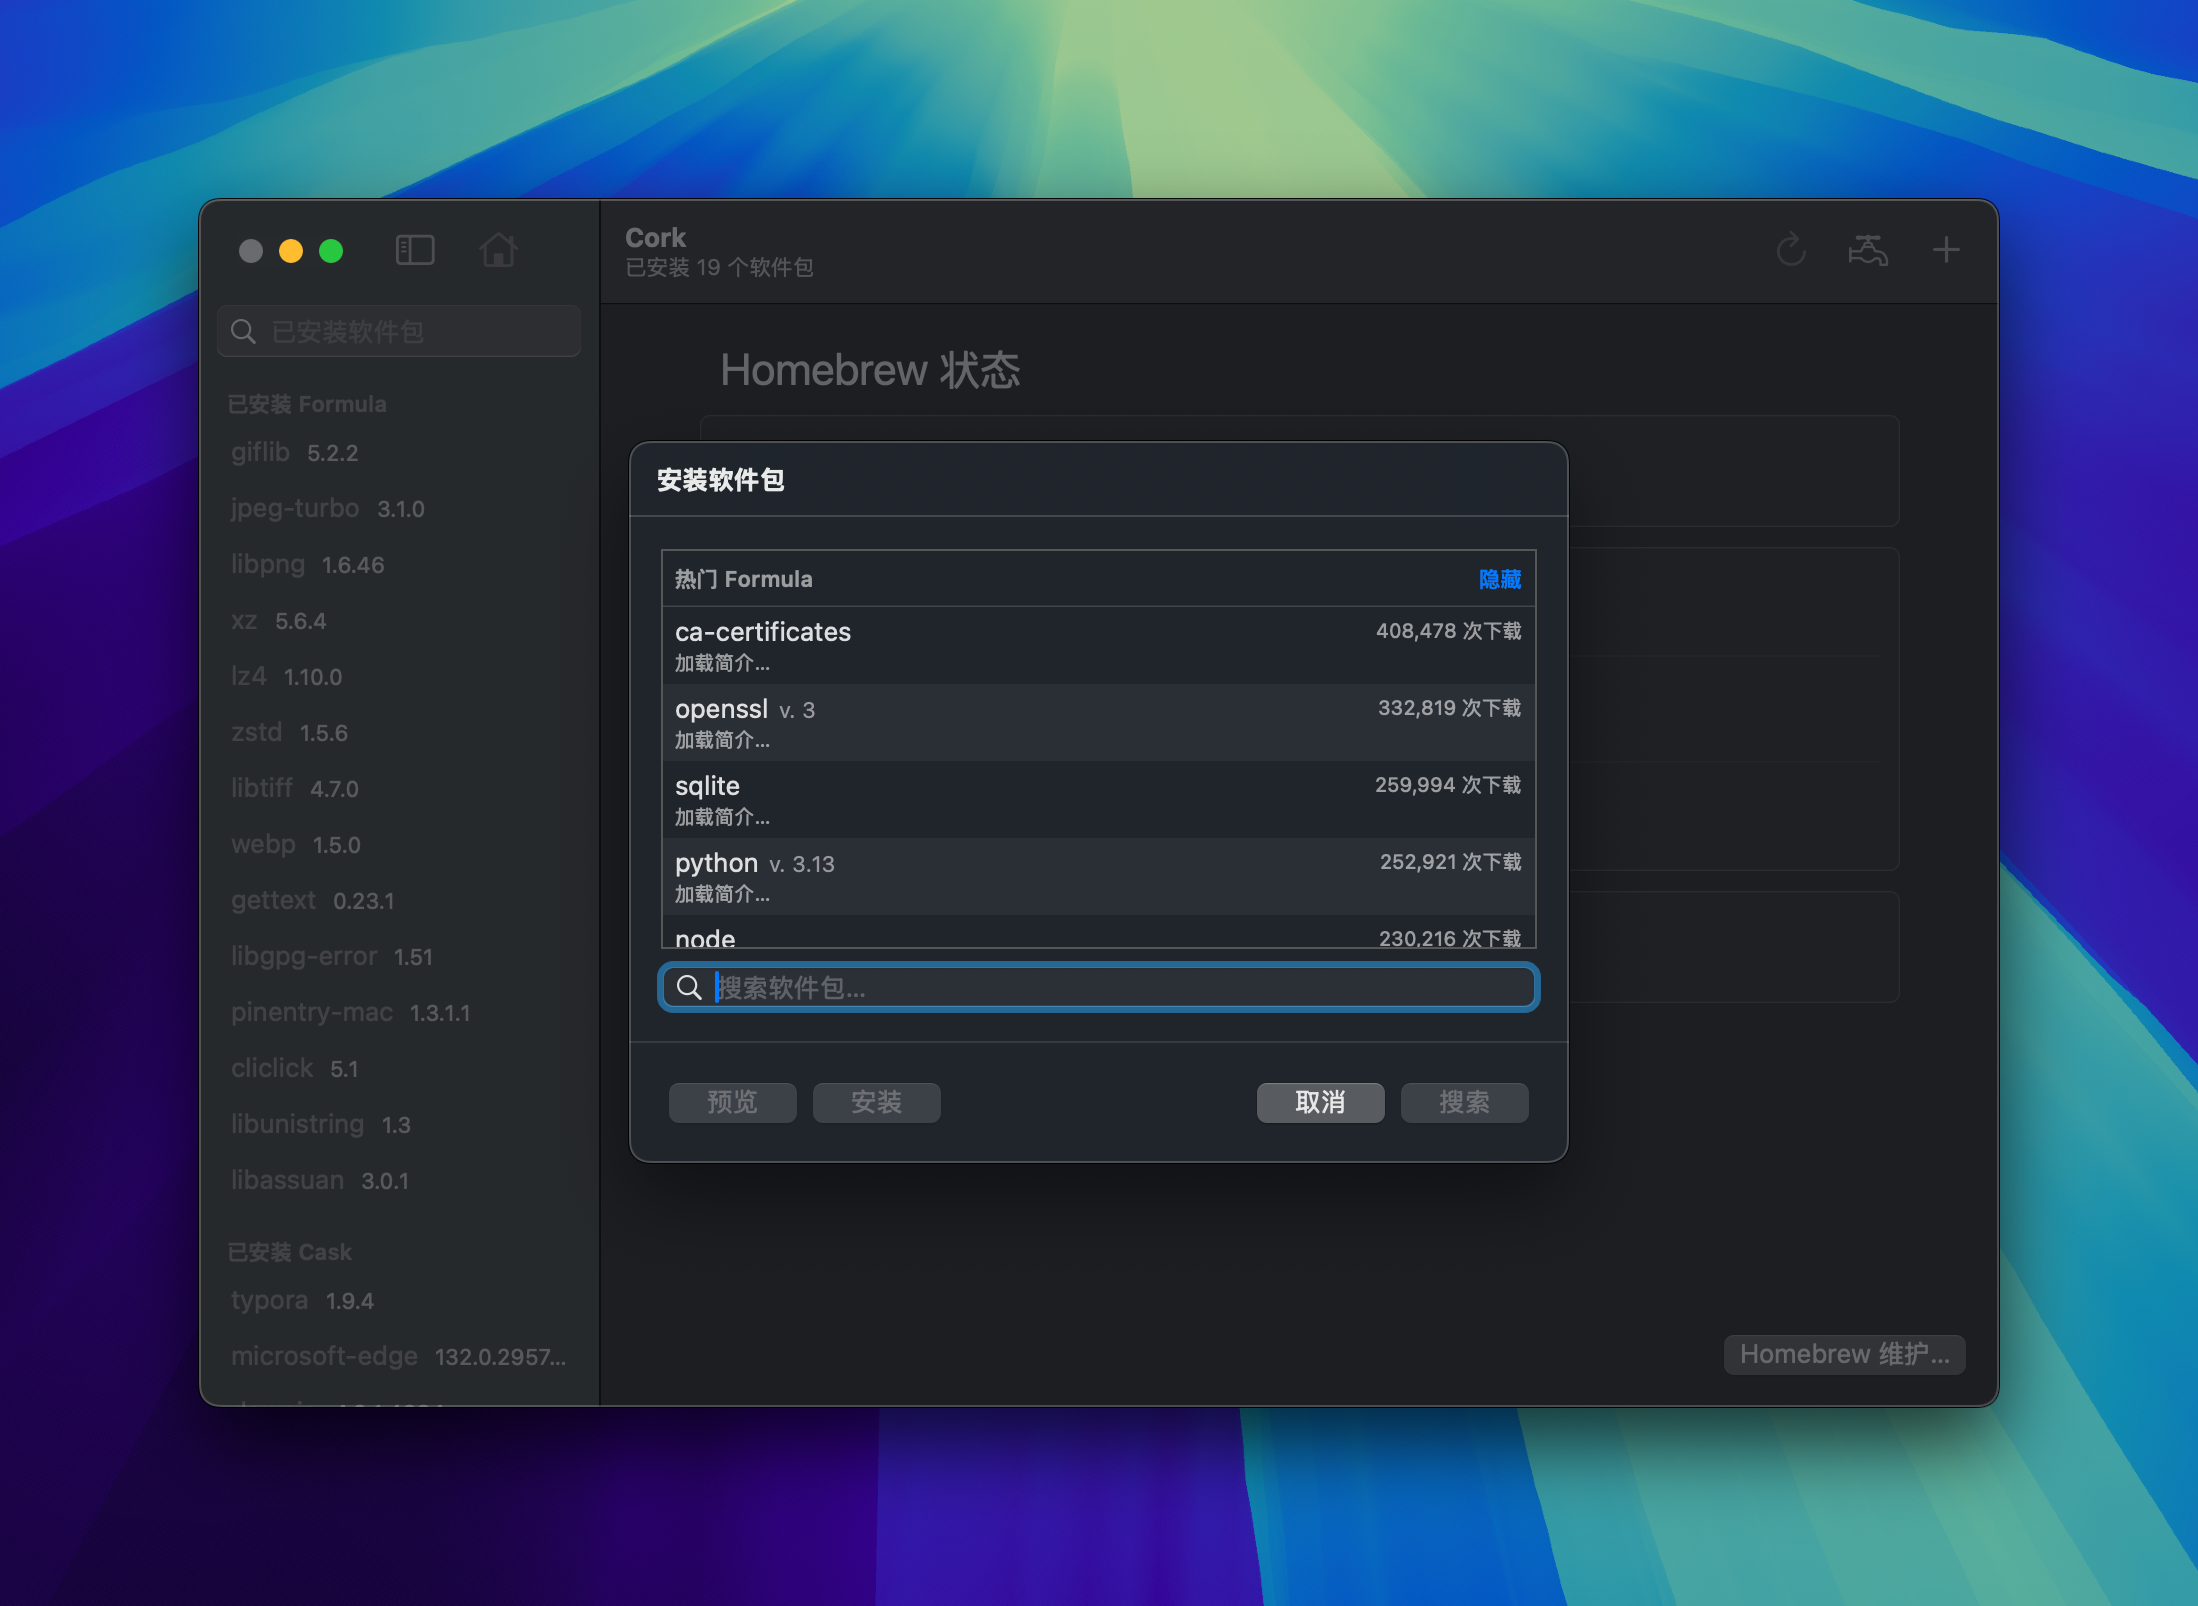
Task: Select python v. 3.13 row
Action: [1099, 877]
